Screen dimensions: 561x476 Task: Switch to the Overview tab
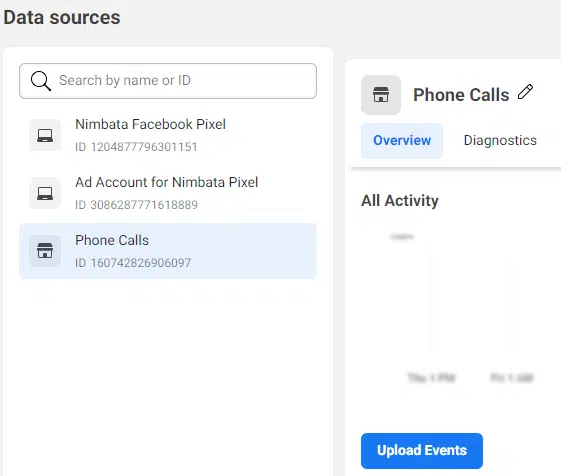[402, 141]
